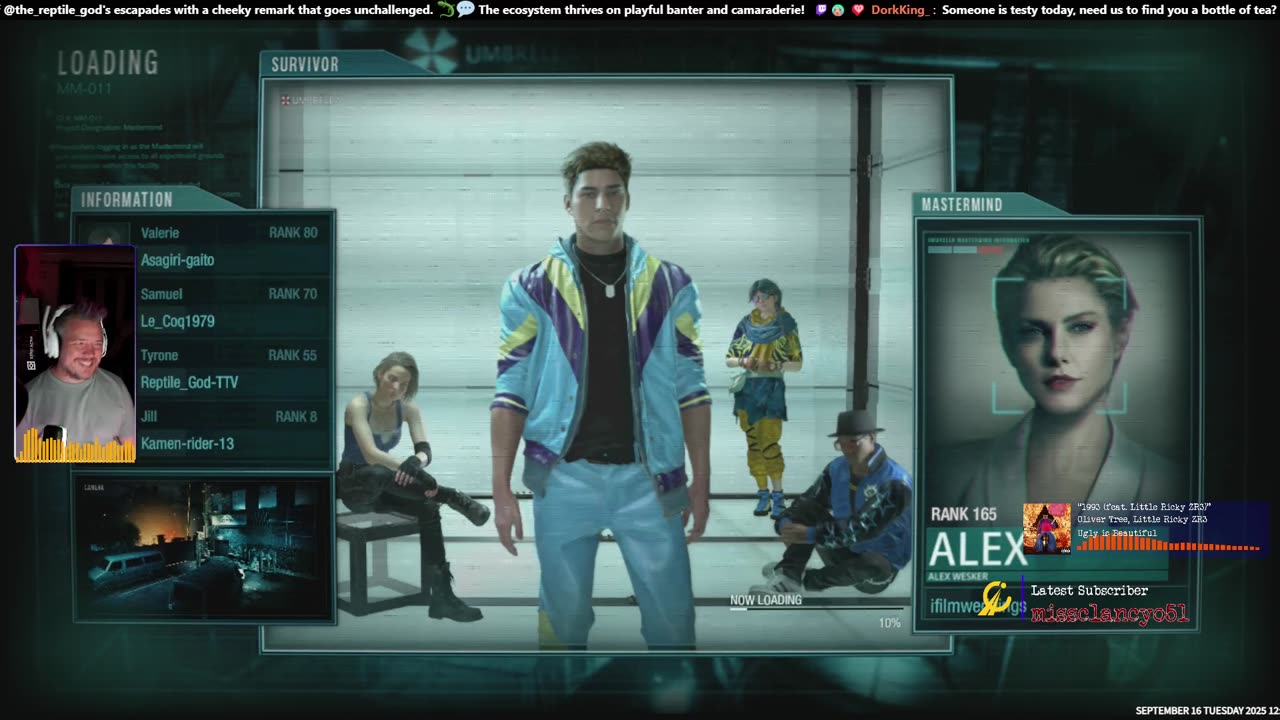Click the Latest Subscriber heading
Image resolution: width=1280 pixels, height=720 pixels.
point(1089,591)
